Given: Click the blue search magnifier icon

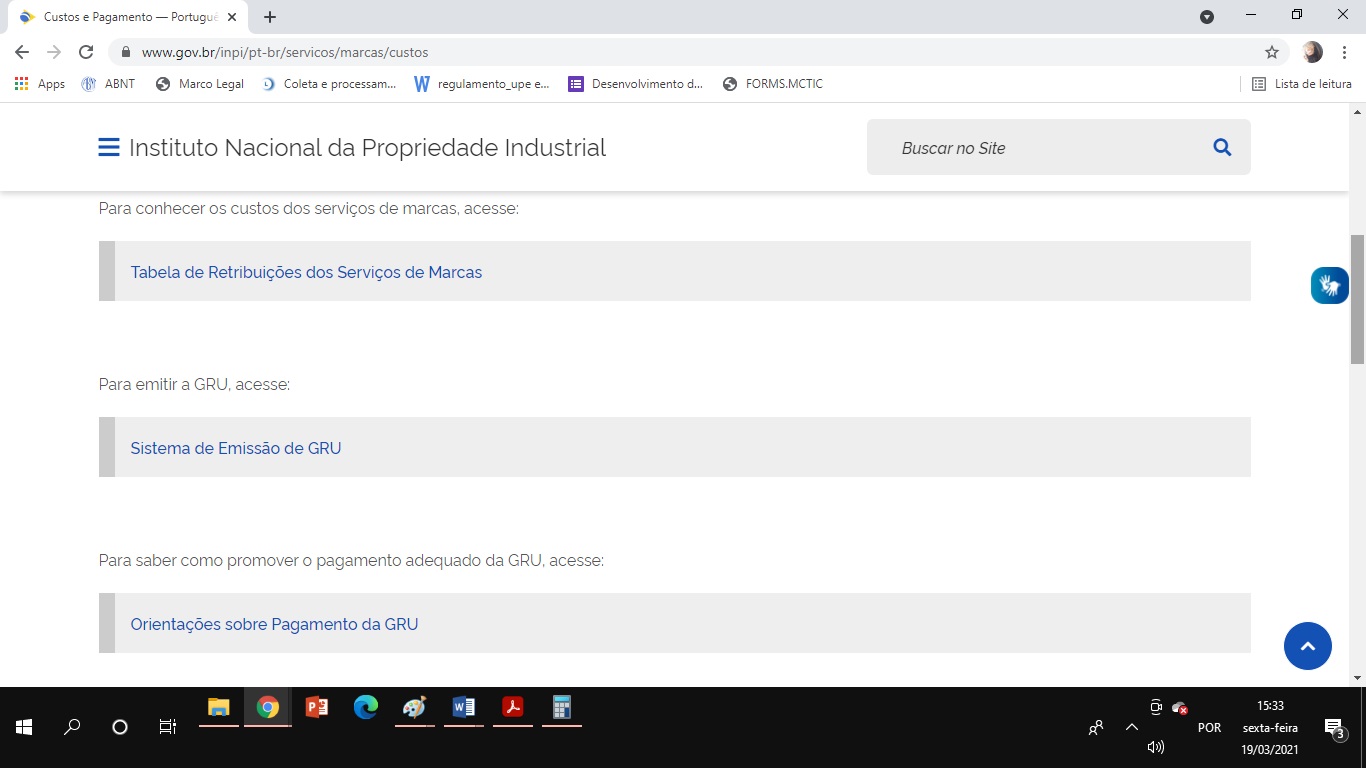Looking at the screenshot, I should coord(1222,148).
